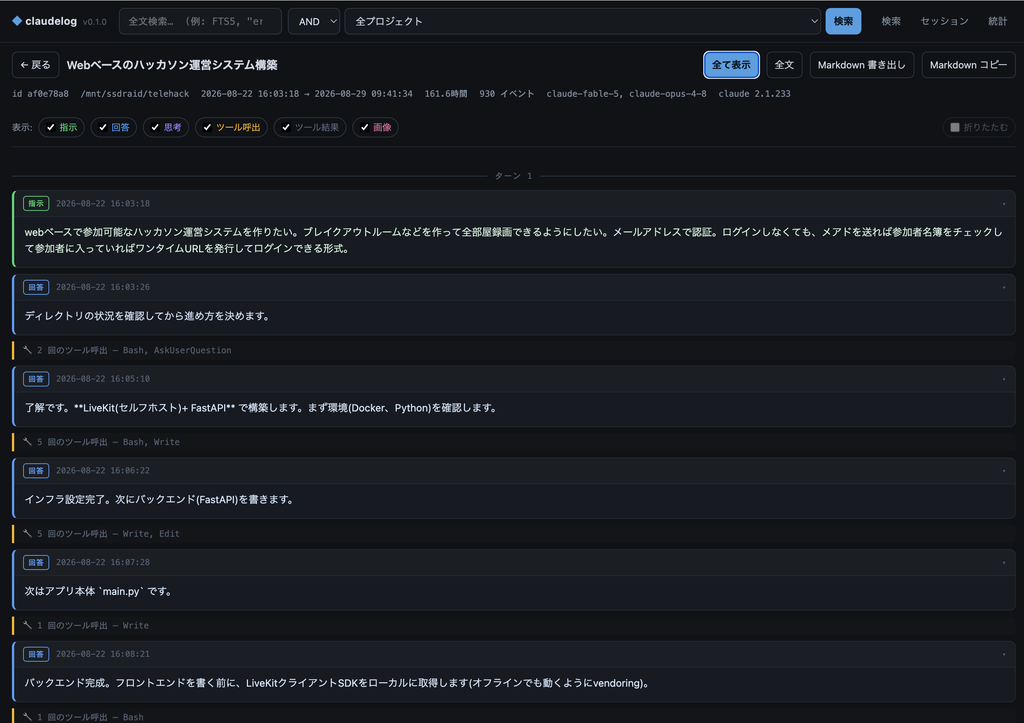Expand 5 回のツール呼出 Write, Edit row
The image size is (1024, 723).
tap(513, 534)
